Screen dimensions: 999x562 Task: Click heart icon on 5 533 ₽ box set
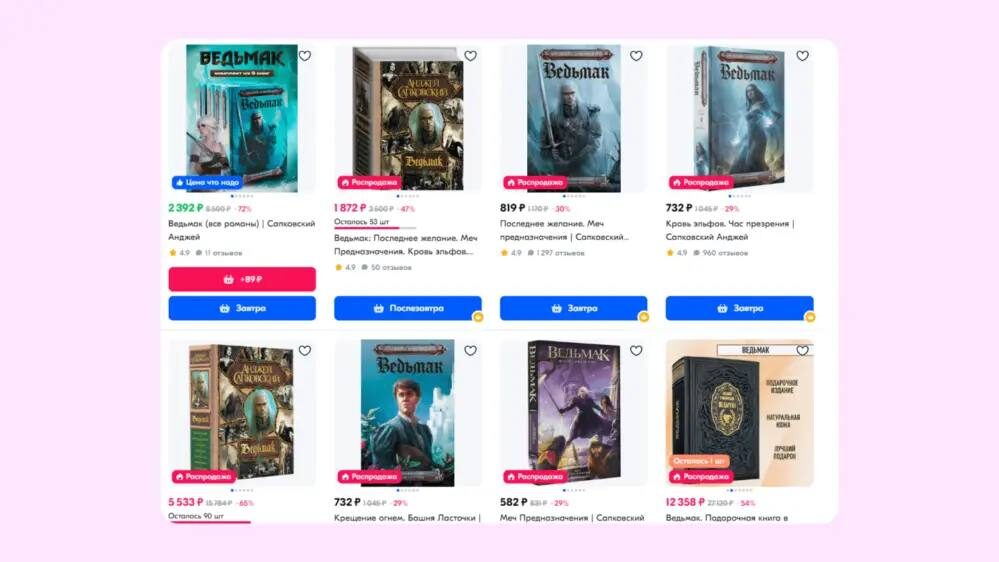click(305, 350)
